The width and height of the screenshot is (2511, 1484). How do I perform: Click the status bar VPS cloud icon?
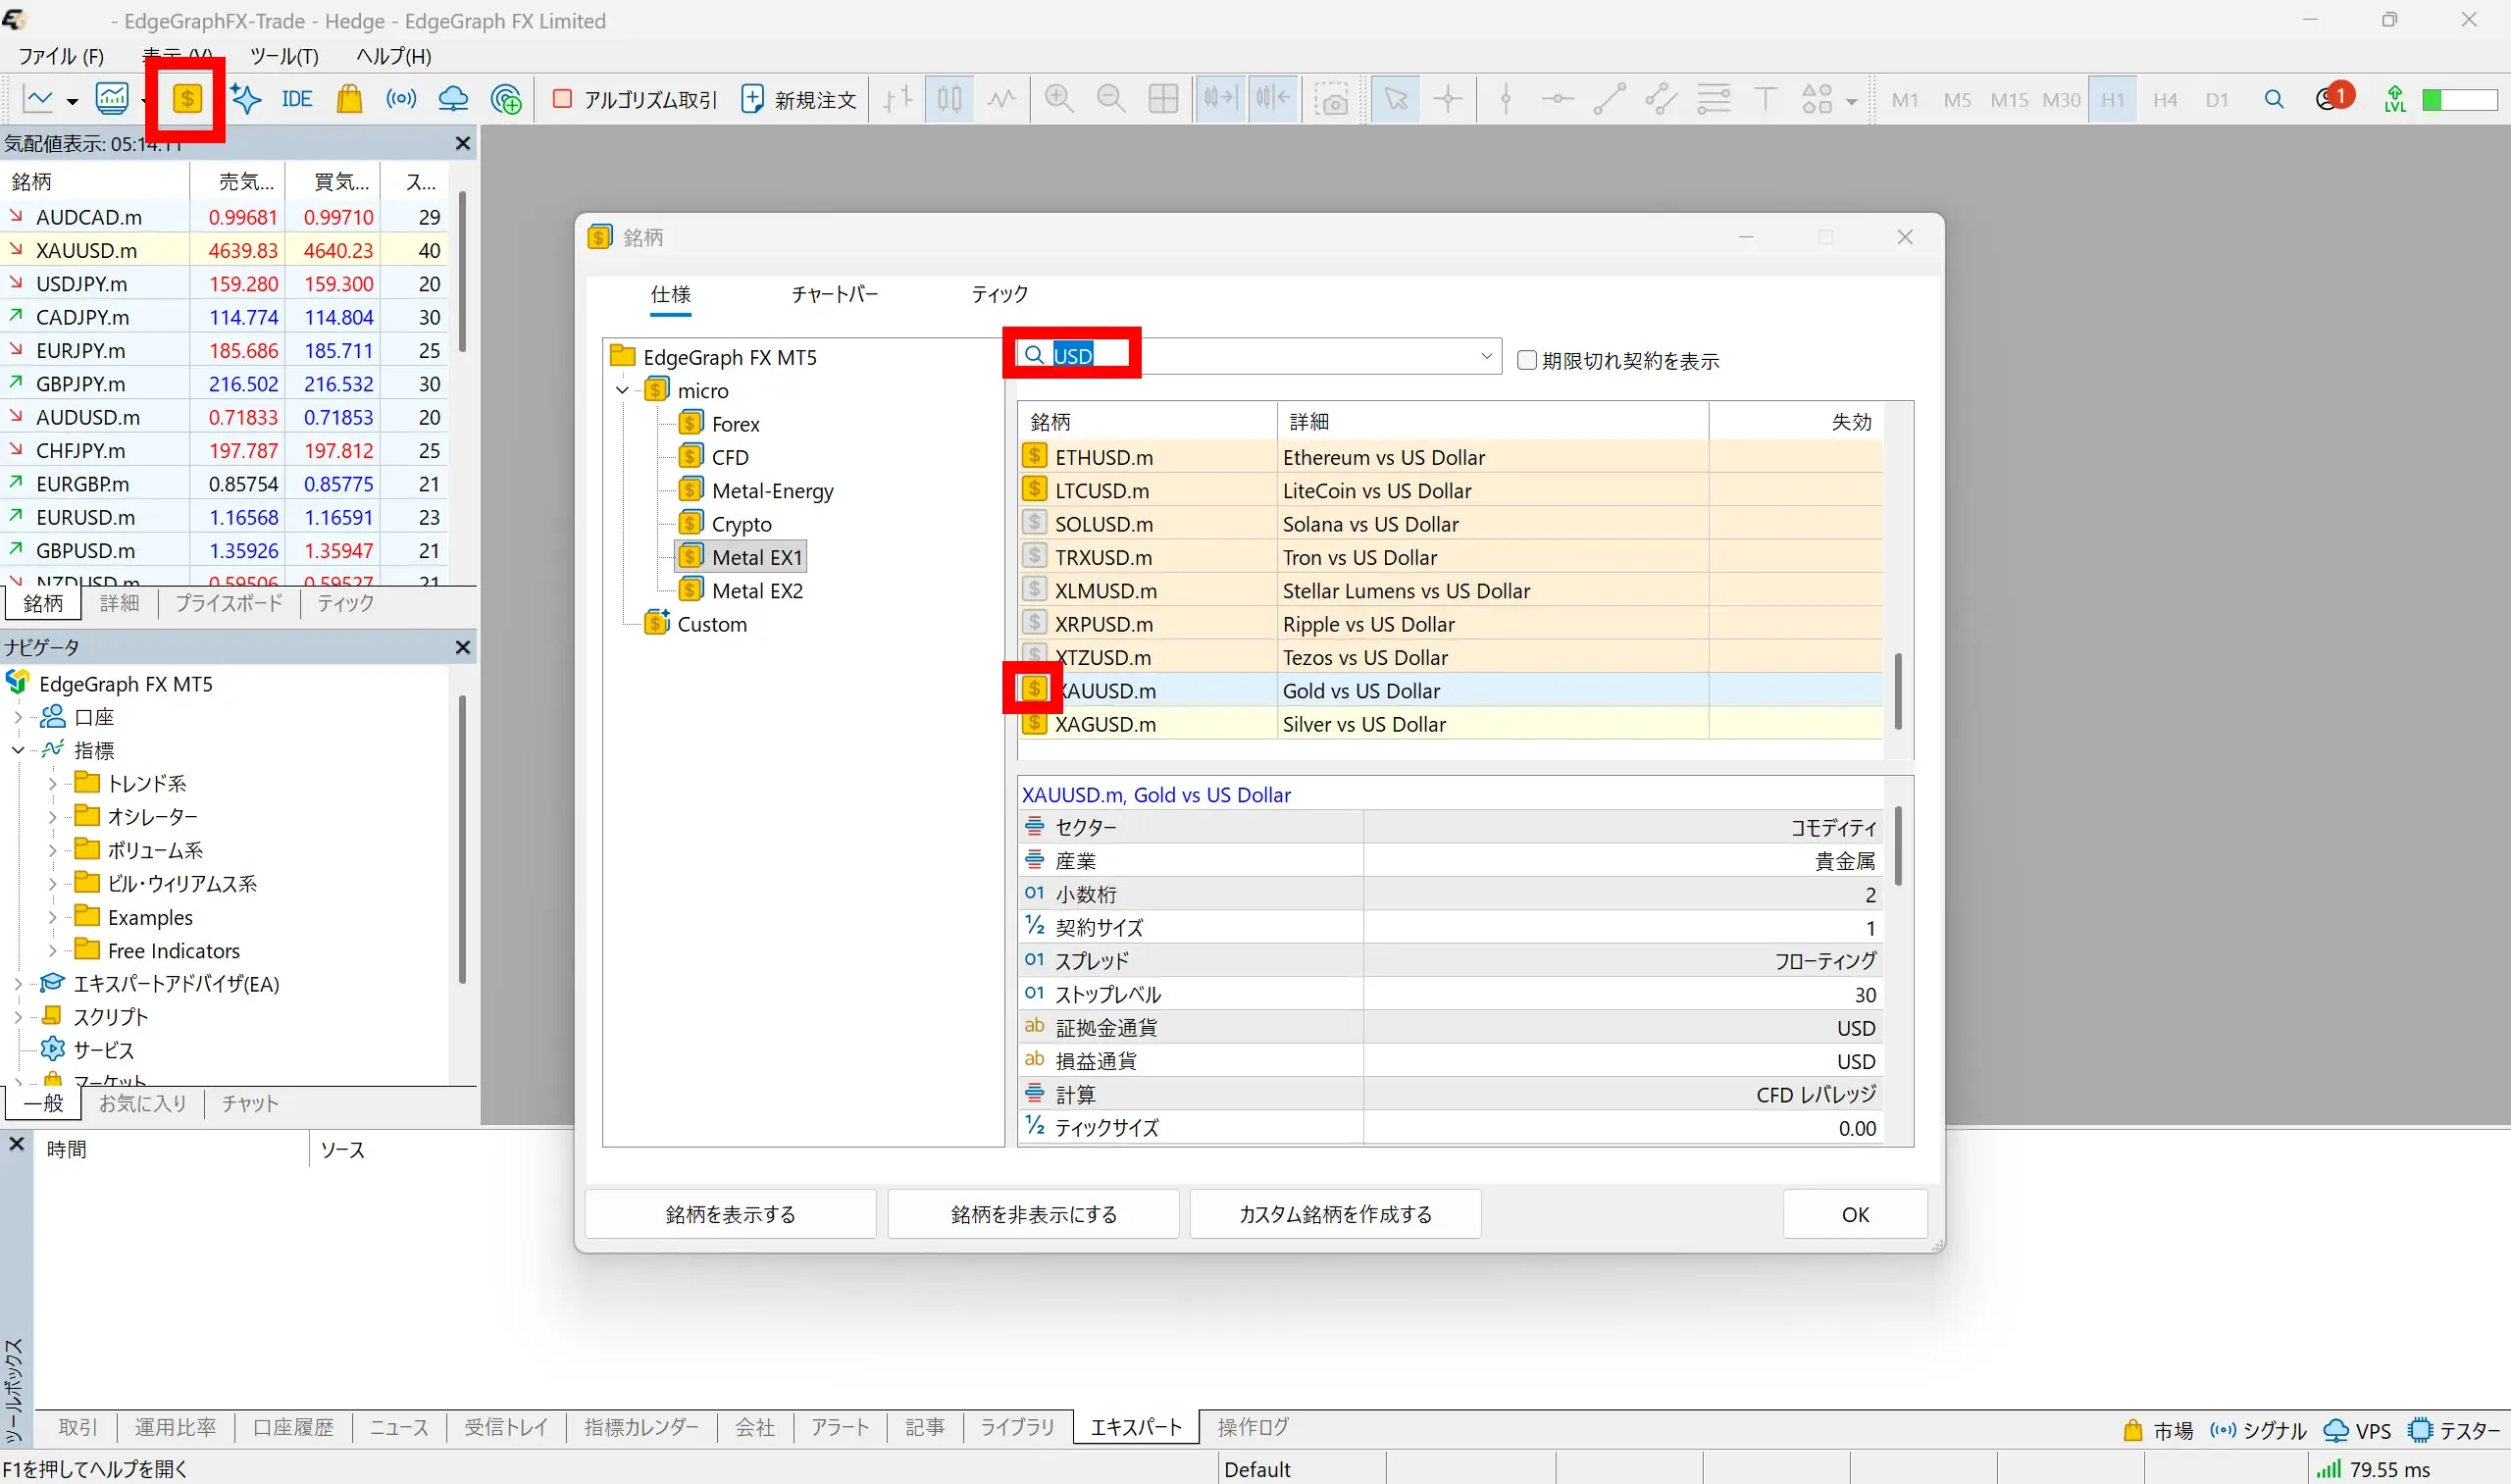(x=2336, y=1430)
